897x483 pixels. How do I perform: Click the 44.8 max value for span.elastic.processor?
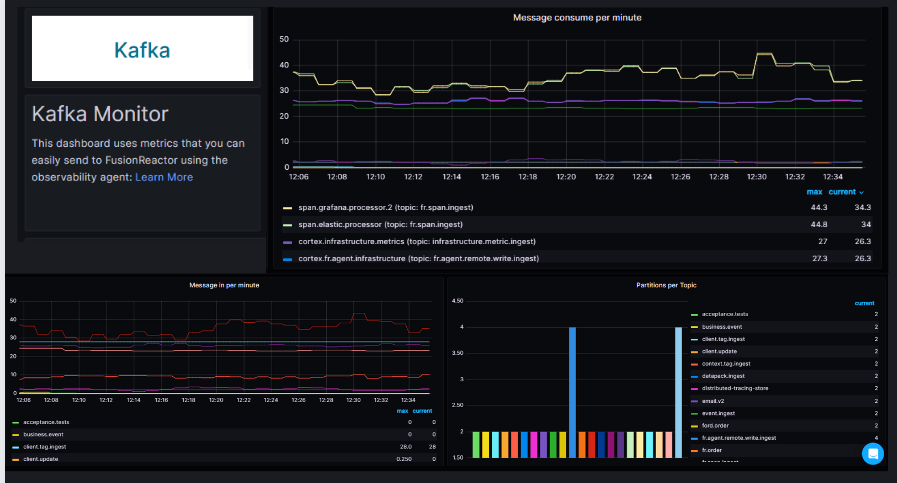[x=819, y=225]
